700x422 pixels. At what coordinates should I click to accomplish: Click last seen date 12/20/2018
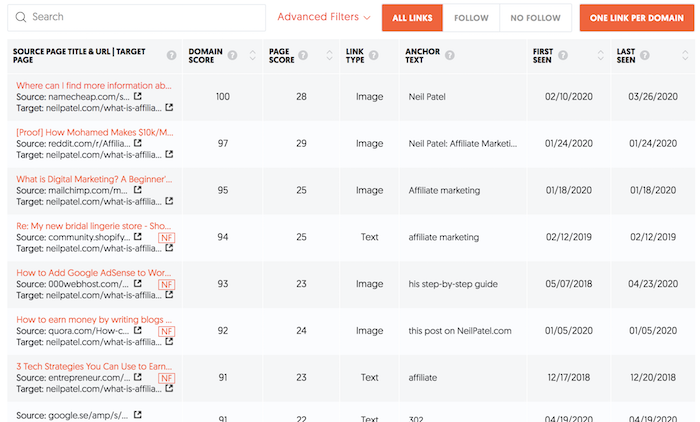[653, 378]
